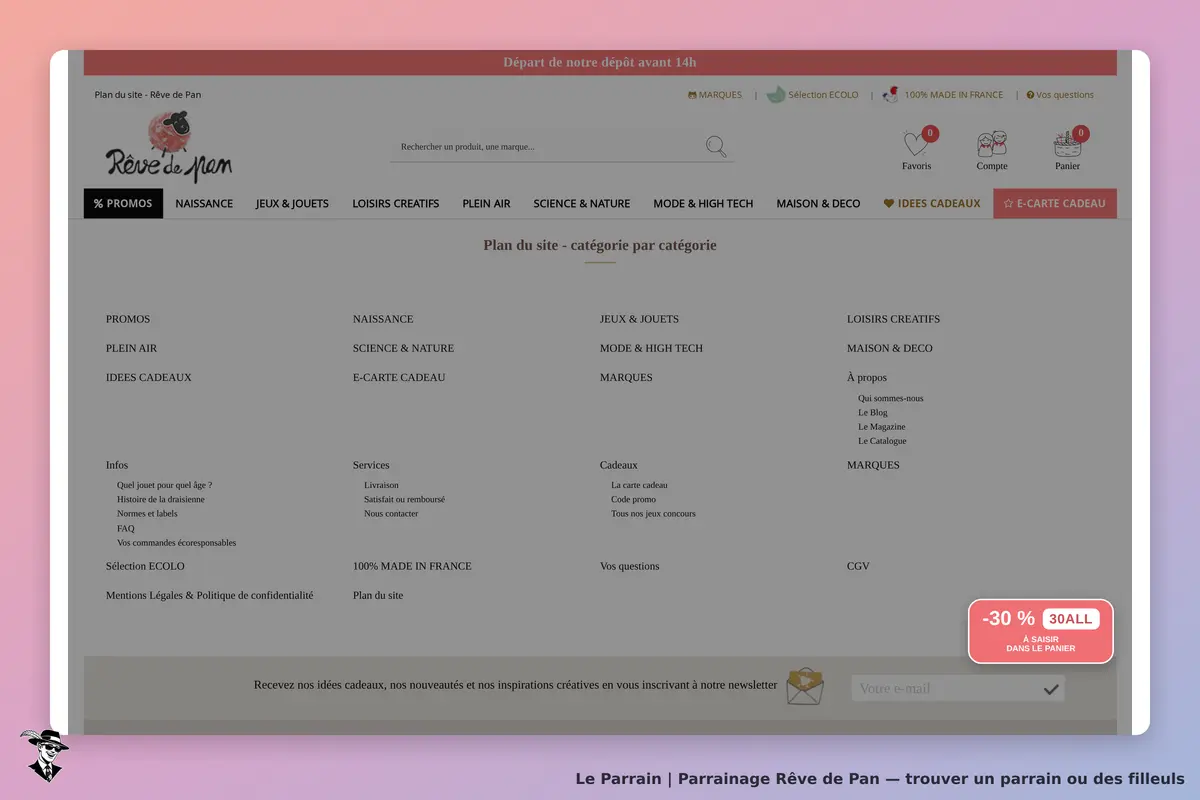This screenshot has width=1200, height=800.
Task: Open the Normes et labels link
Action: pyautogui.click(x=147, y=513)
